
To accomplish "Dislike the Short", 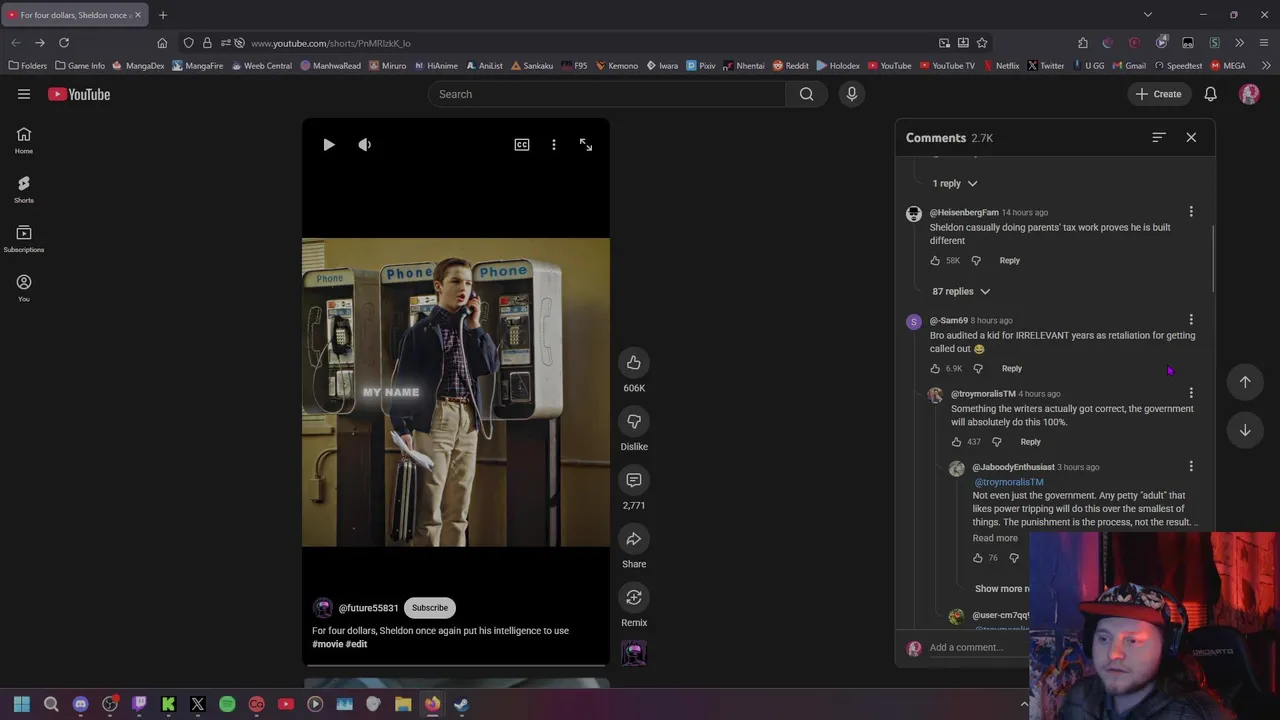I will point(634,421).
